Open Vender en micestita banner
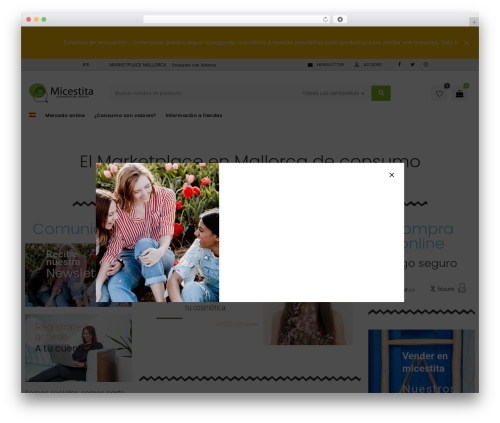 tap(421, 361)
